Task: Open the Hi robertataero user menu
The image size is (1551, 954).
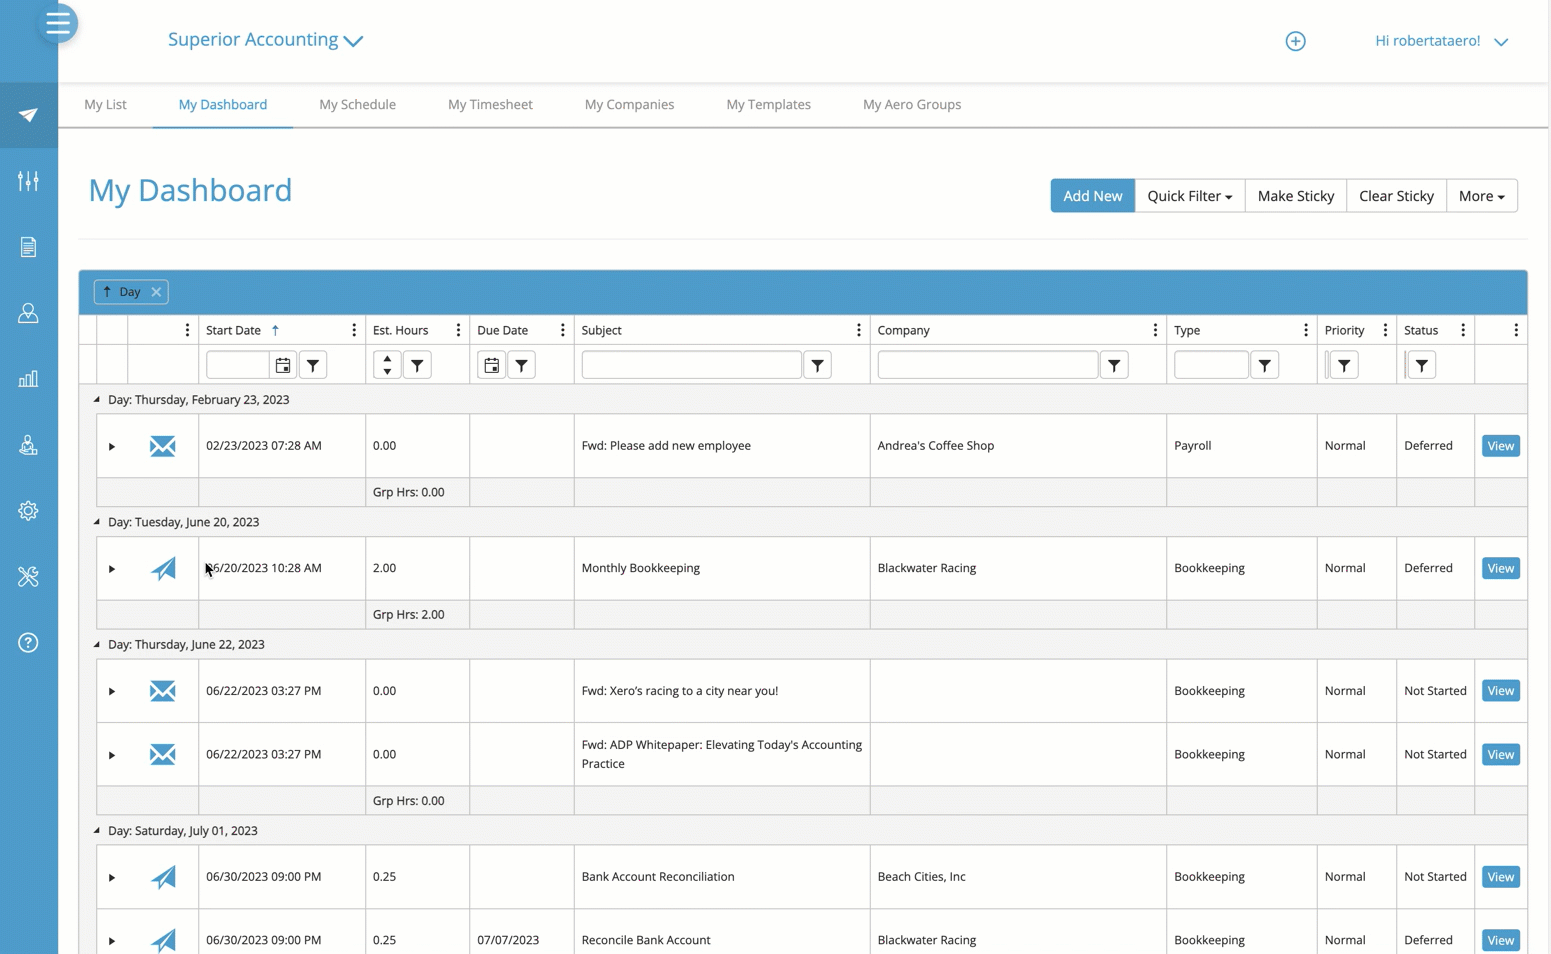Action: pyautogui.click(x=1441, y=41)
